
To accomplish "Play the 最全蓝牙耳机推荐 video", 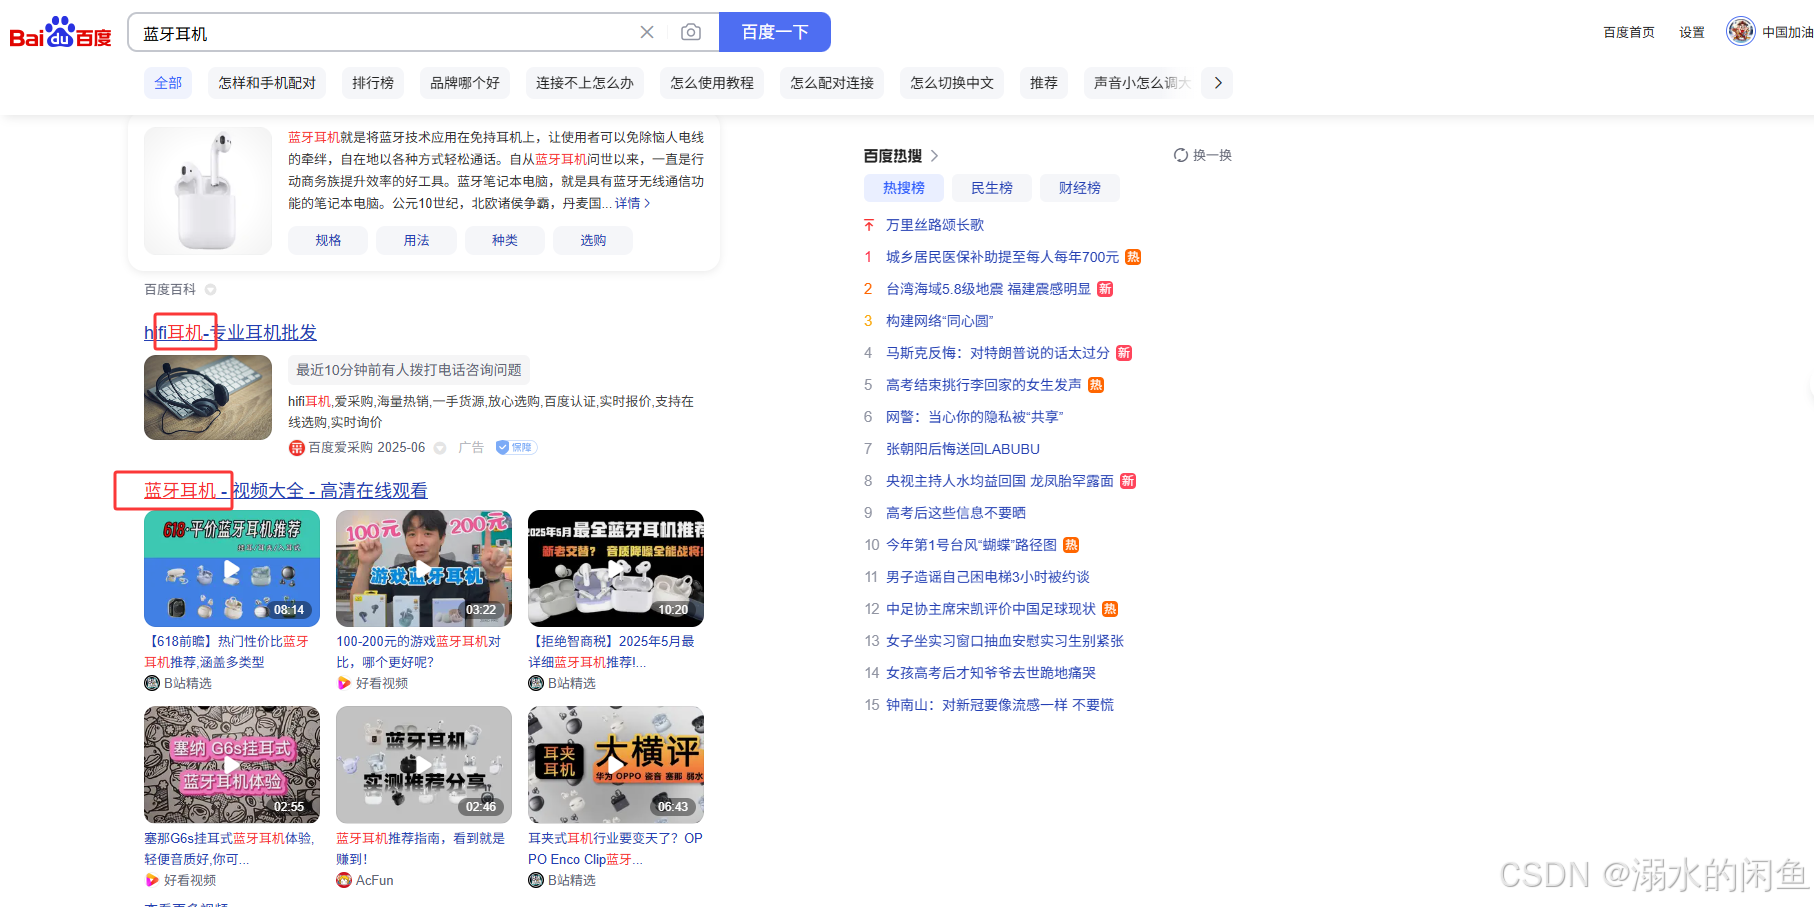I will point(616,568).
